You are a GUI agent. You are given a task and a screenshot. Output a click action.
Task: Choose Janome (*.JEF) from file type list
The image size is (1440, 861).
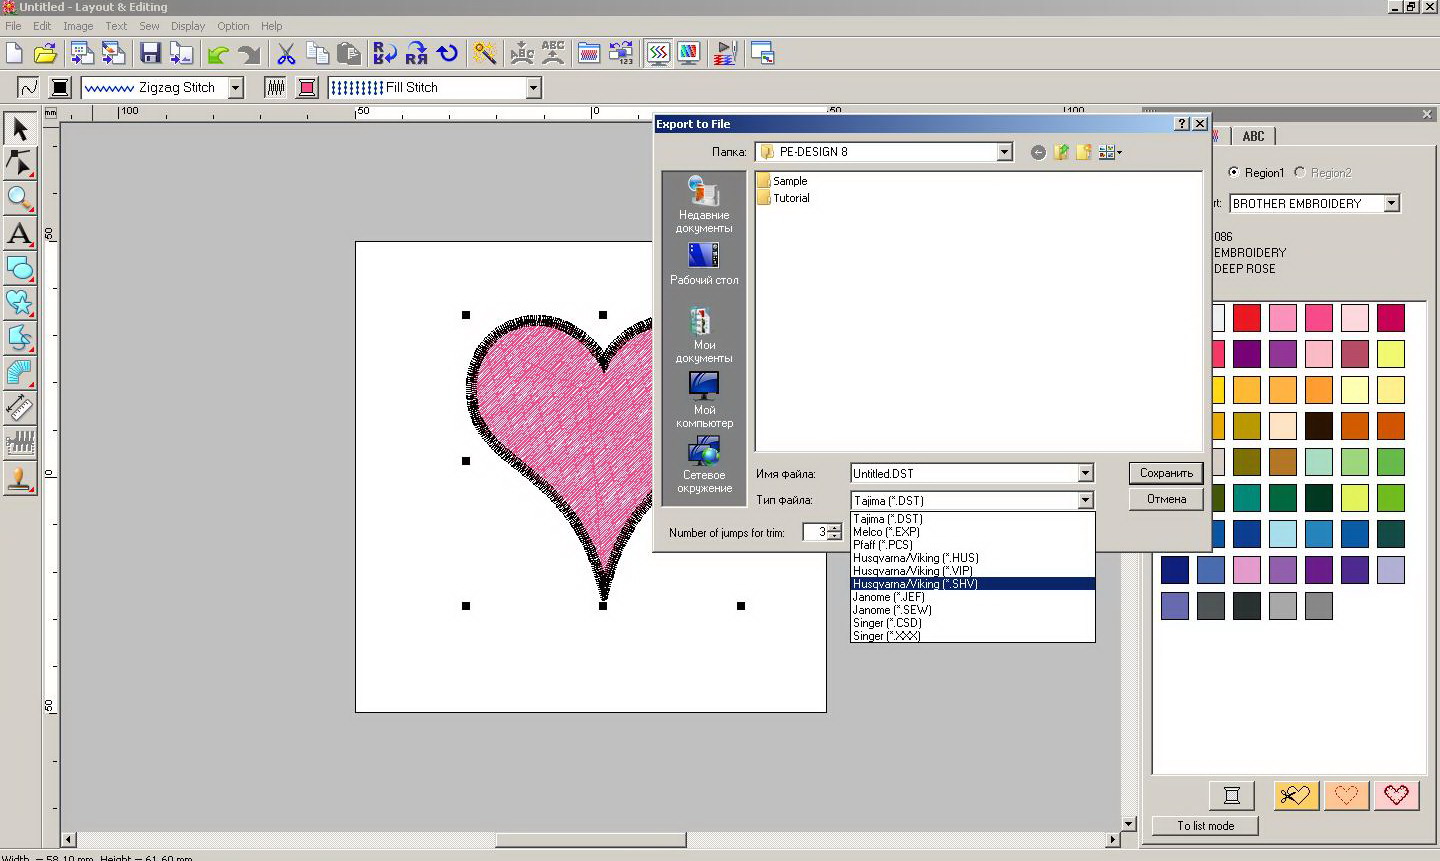[x=888, y=597]
